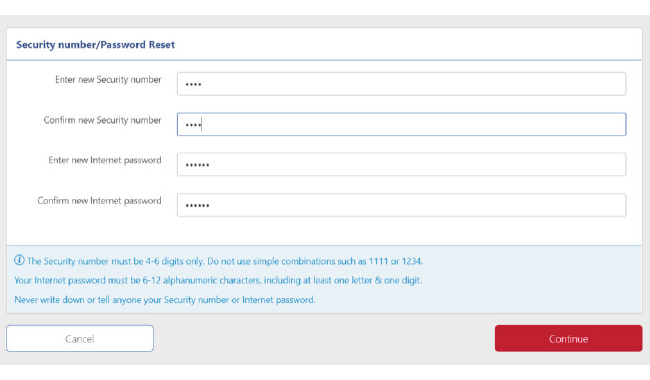This screenshot has width=650, height=380.
Task: Click the 'Security number/Password Reset' heading
Action: 95,45
